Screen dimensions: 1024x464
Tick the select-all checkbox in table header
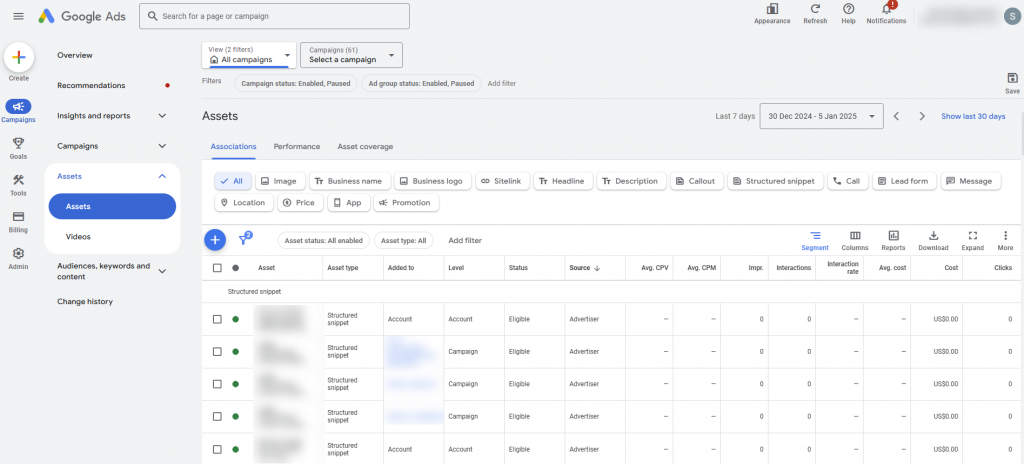pos(217,268)
